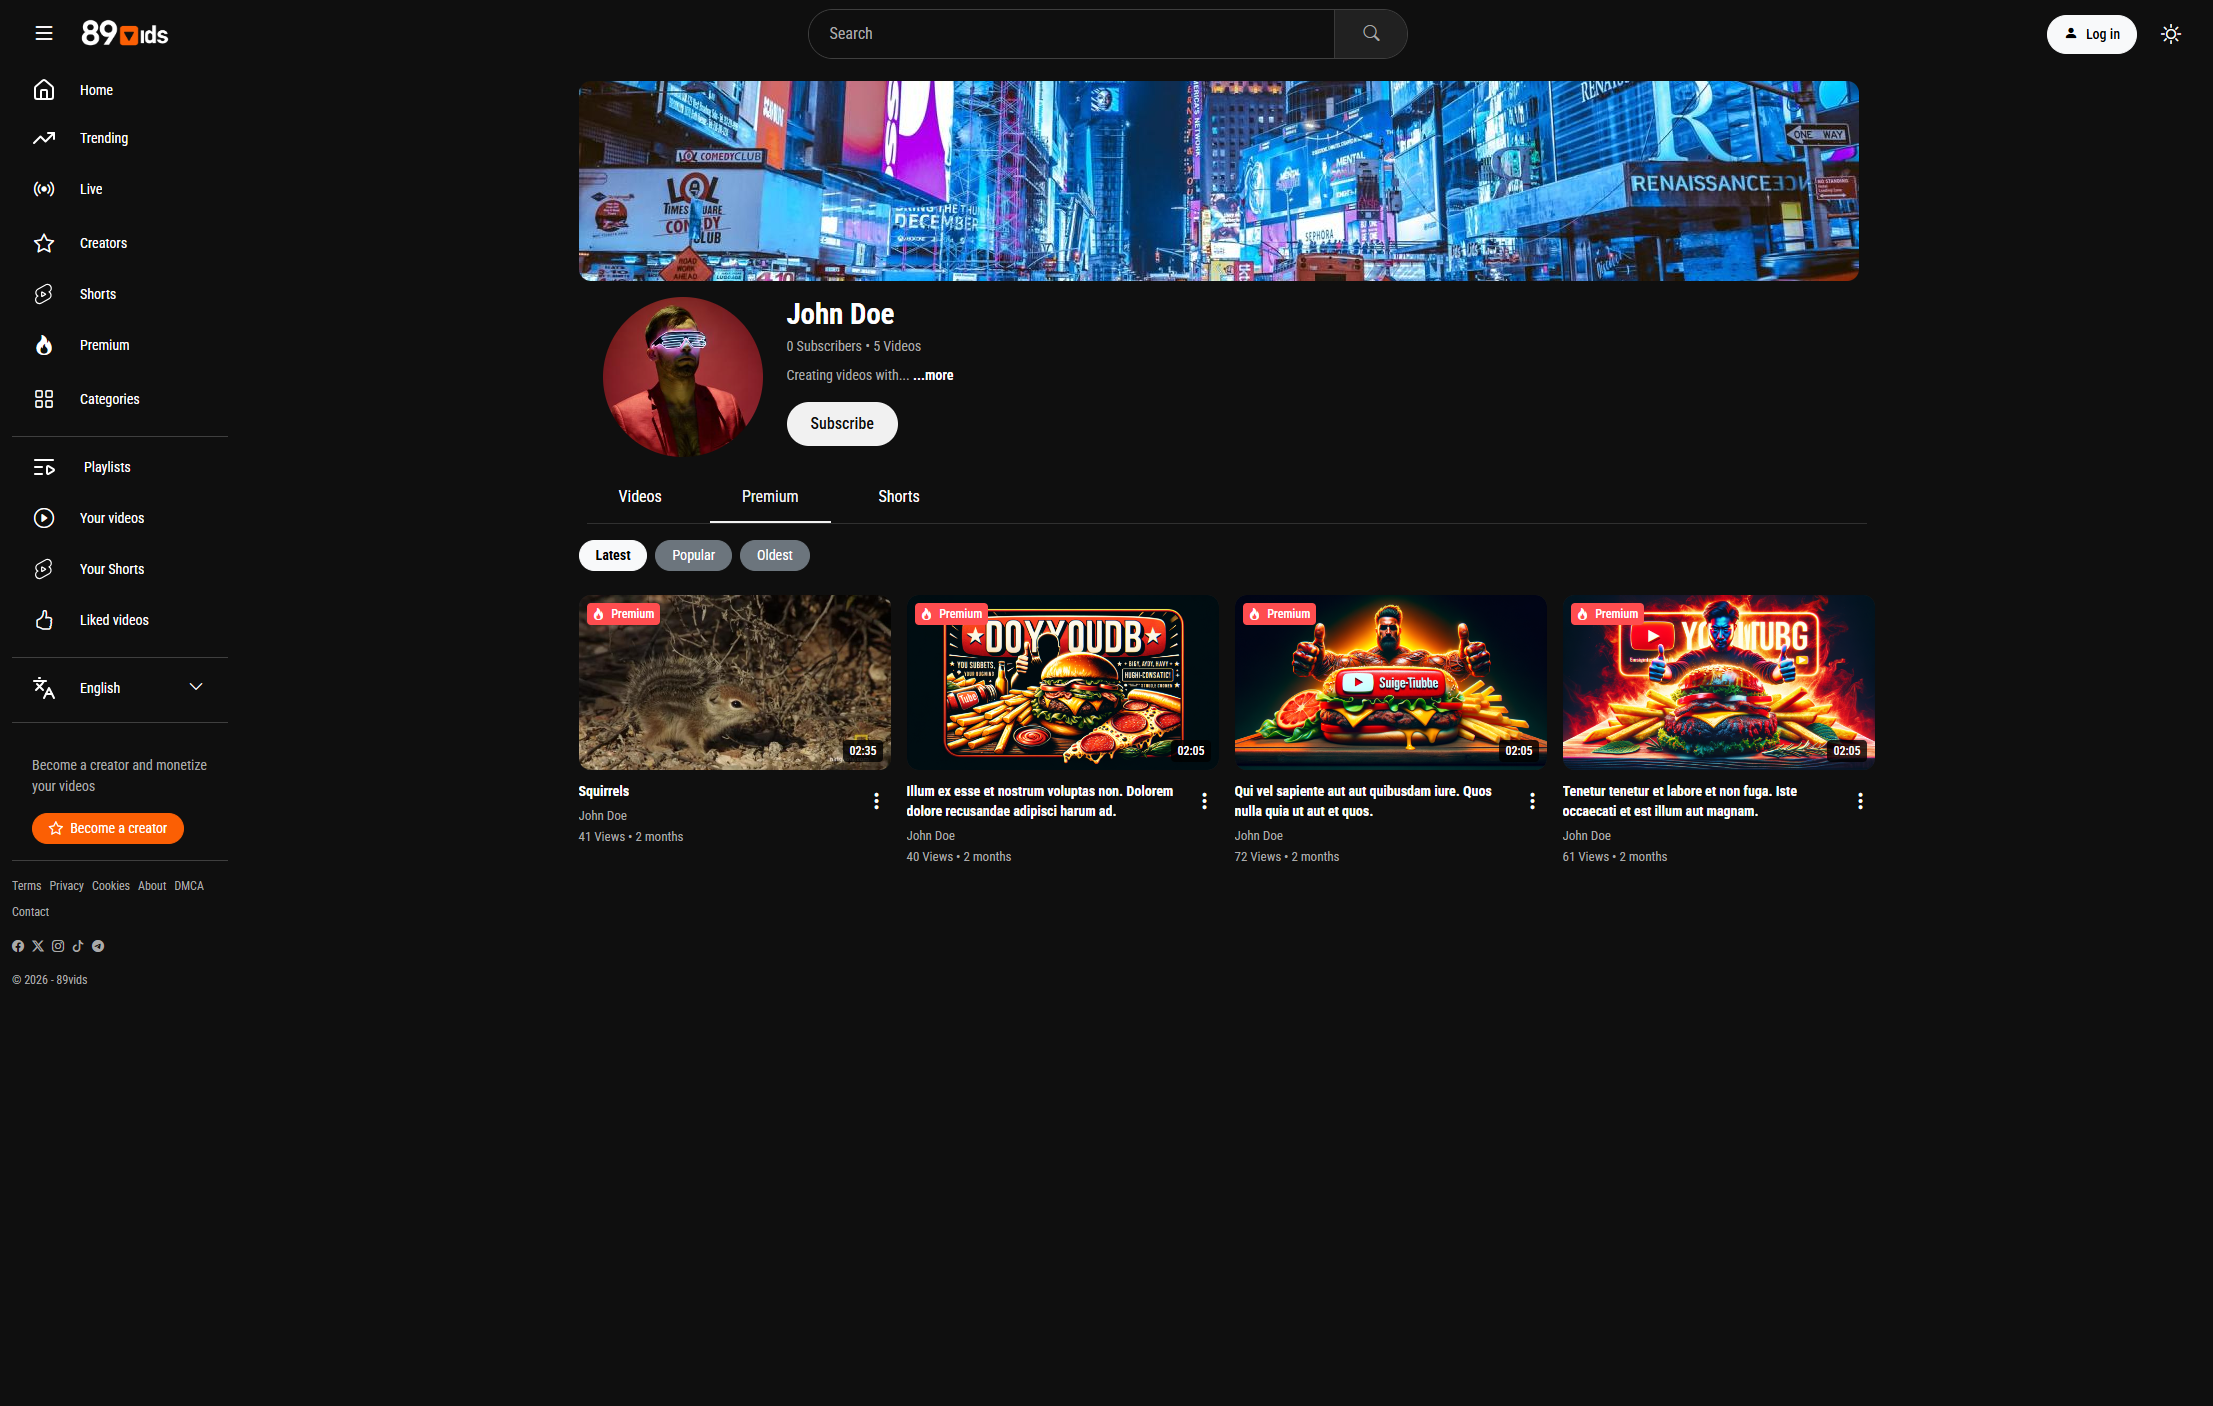Go to Live streams icon
Image resolution: width=2213 pixels, height=1406 pixels.
click(x=44, y=189)
